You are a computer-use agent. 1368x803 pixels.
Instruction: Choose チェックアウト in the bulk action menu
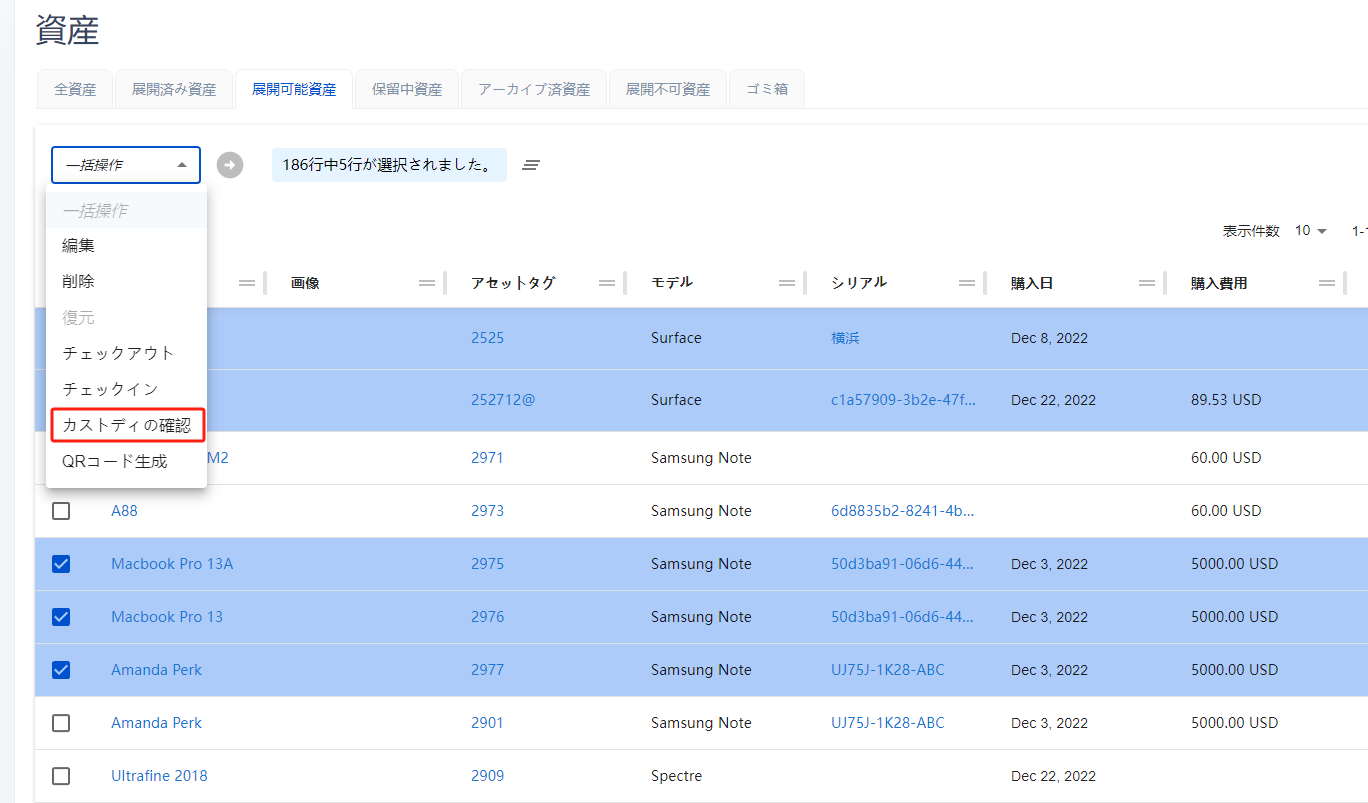[x=118, y=353]
